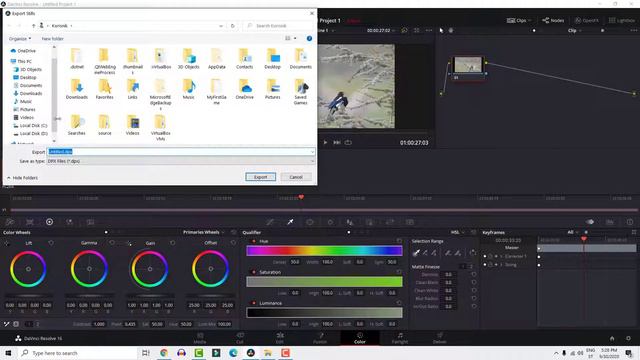Viewport: 640px width, 360px height.
Task: Open the Information palette icon
Action: pyautogui.click(x=630, y=222)
